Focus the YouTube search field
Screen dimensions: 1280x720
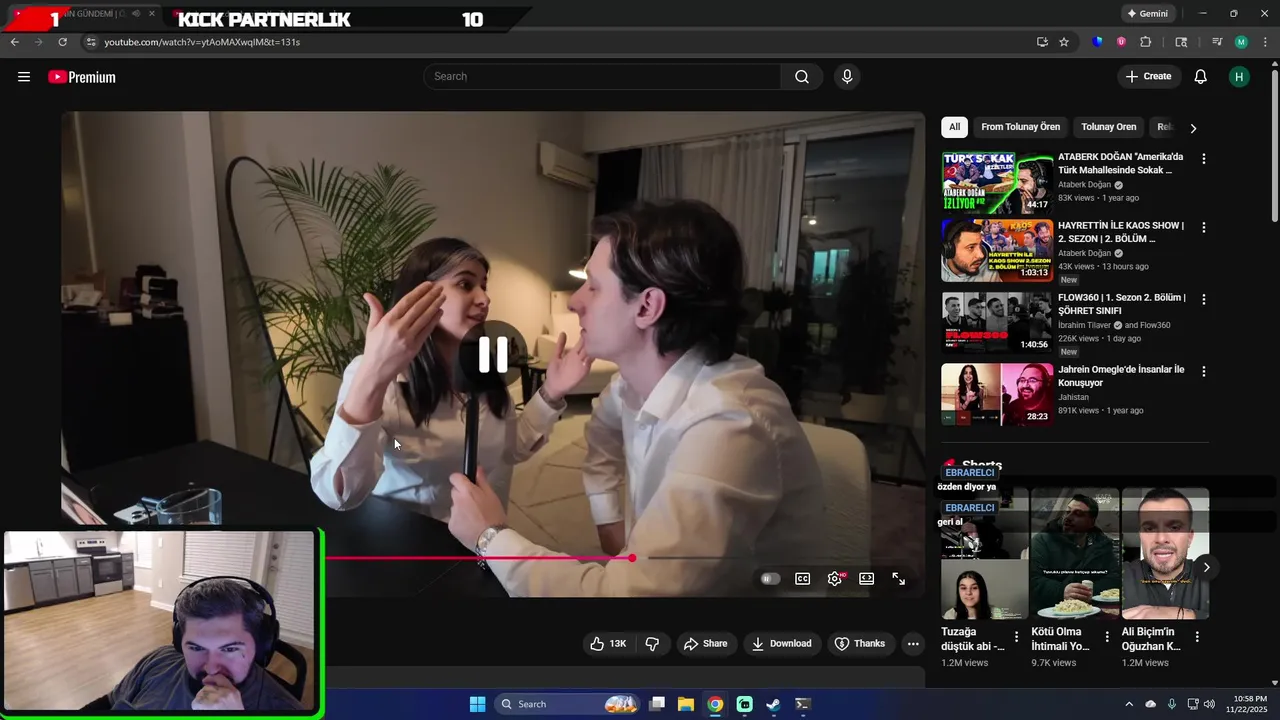pos(603,77)
